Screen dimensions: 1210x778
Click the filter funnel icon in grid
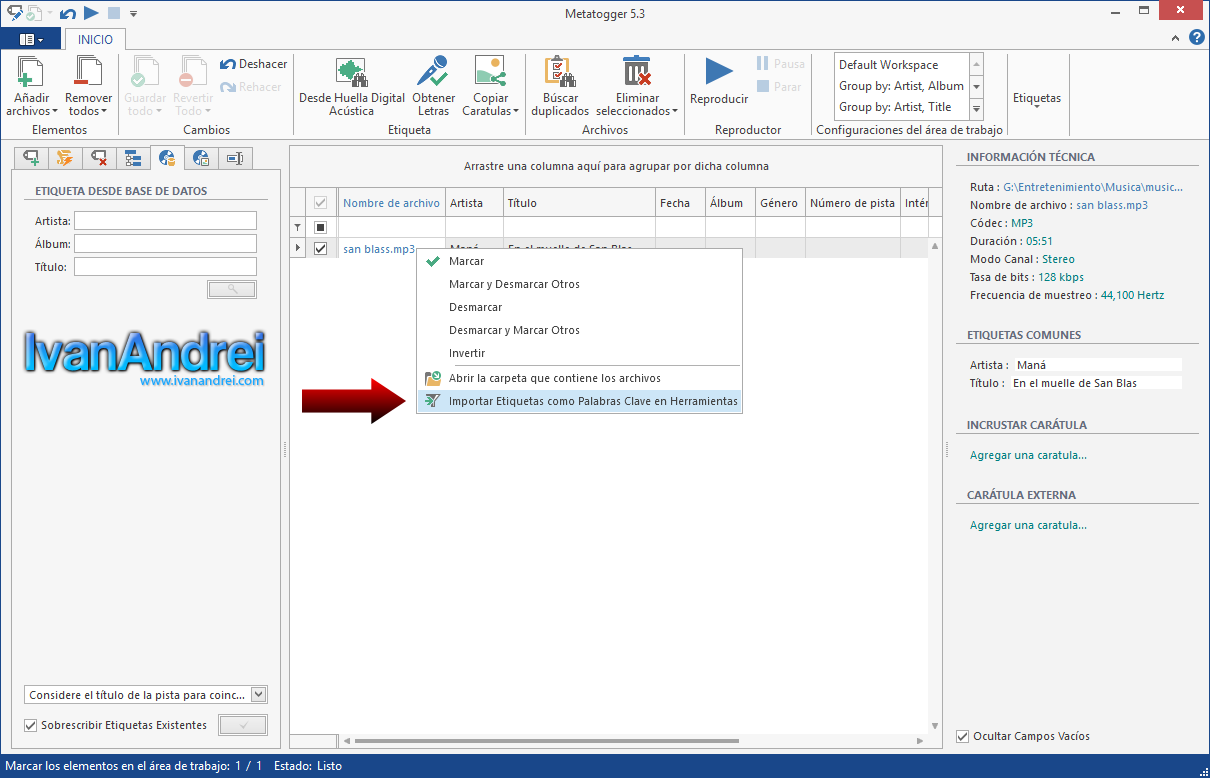point(297,227)
